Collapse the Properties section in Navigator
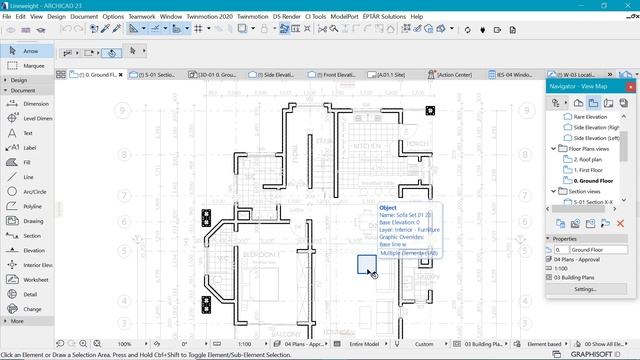640x360 pixels. coord(549,238)
